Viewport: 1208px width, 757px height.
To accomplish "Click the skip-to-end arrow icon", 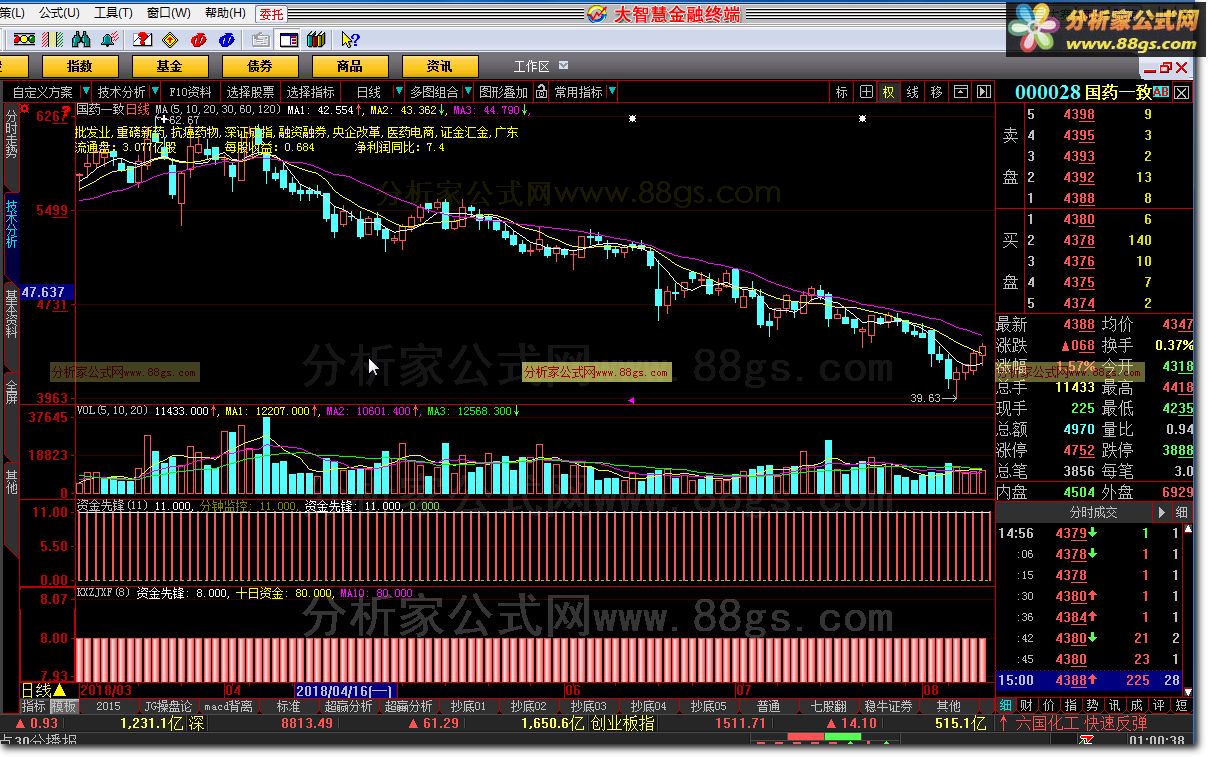I will click(x=984, y=91).
